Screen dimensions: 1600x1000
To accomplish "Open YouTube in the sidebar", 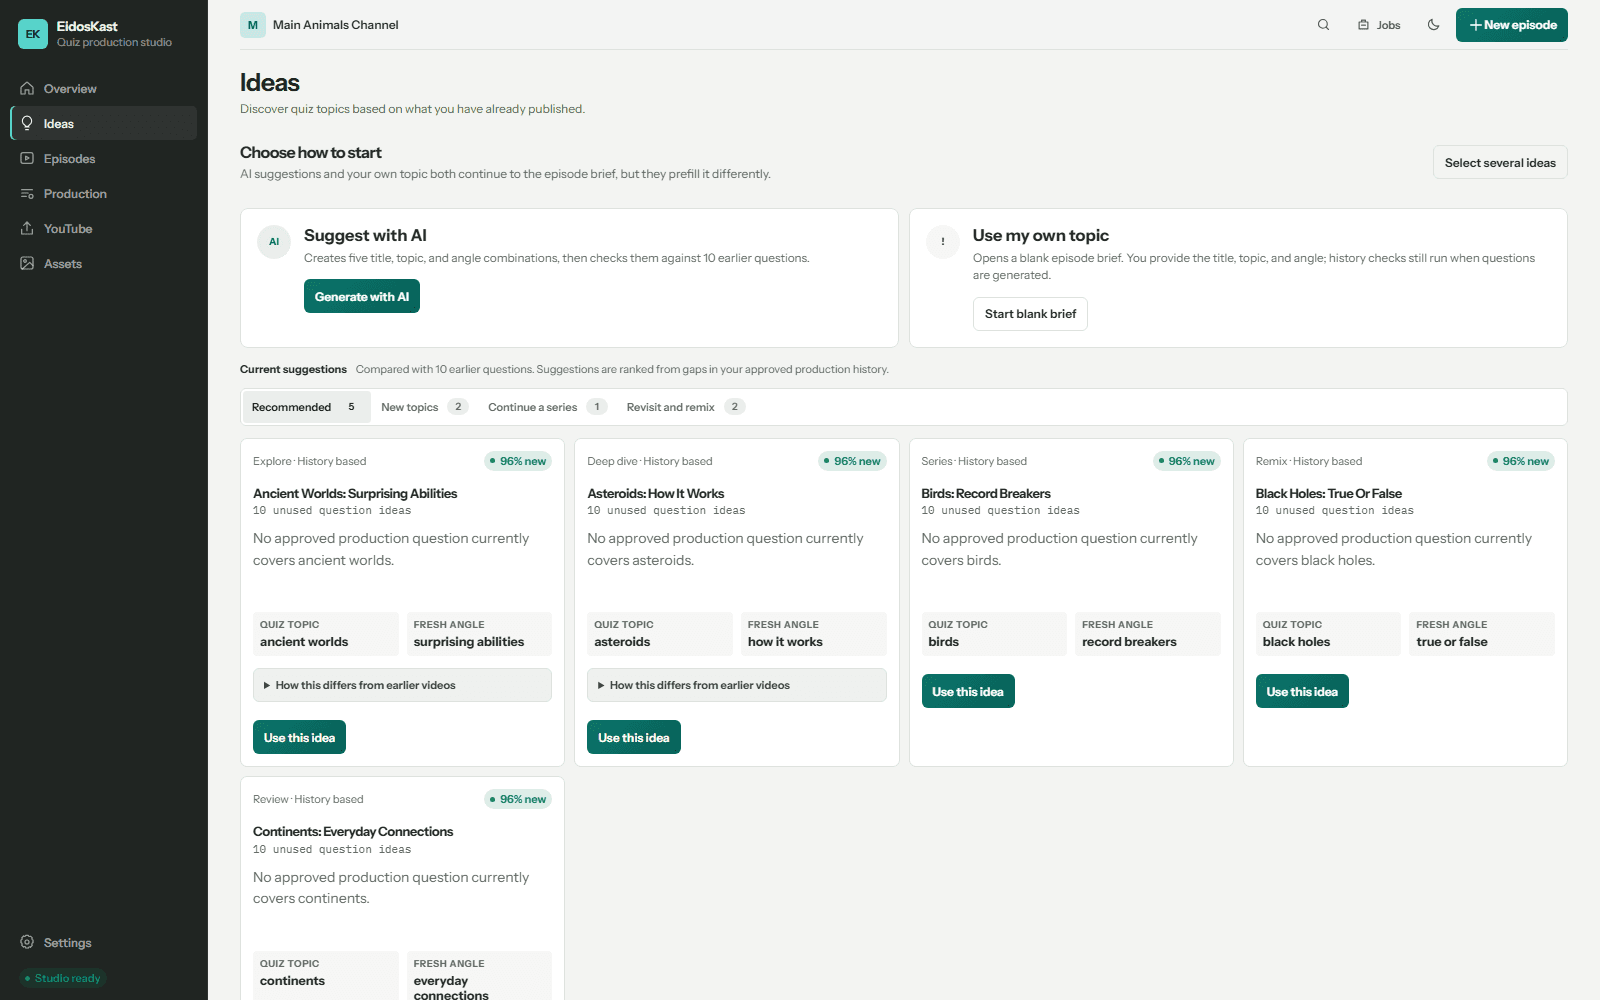I will [x=104, y=229].
